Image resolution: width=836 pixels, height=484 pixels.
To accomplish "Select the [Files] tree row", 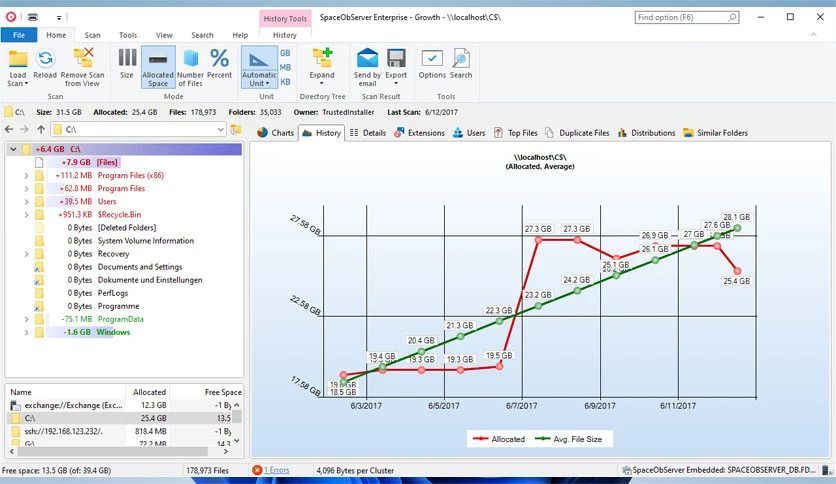I will point(124,162).
